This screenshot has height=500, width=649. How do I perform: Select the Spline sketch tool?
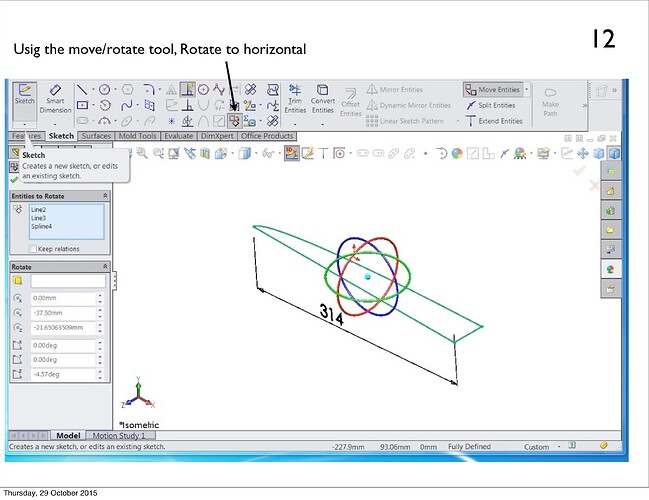coord(126,105)
